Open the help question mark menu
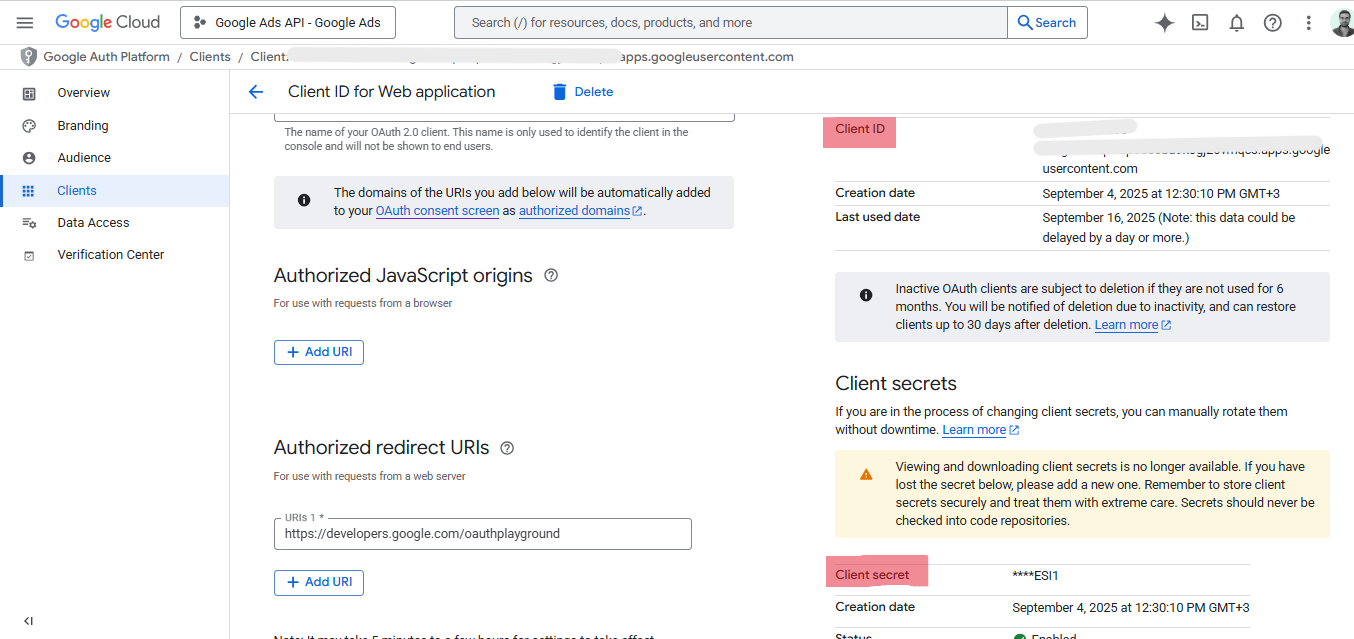Viewport: 1354px width, 639px height. click(1273, 23)
